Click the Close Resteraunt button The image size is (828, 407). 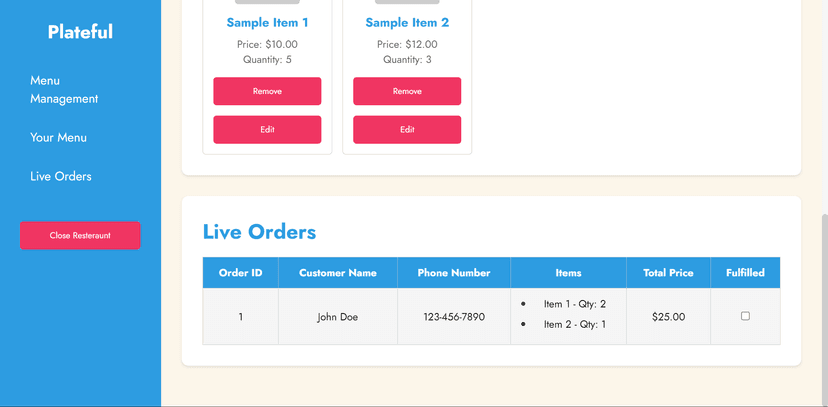[x=80, y=235]
